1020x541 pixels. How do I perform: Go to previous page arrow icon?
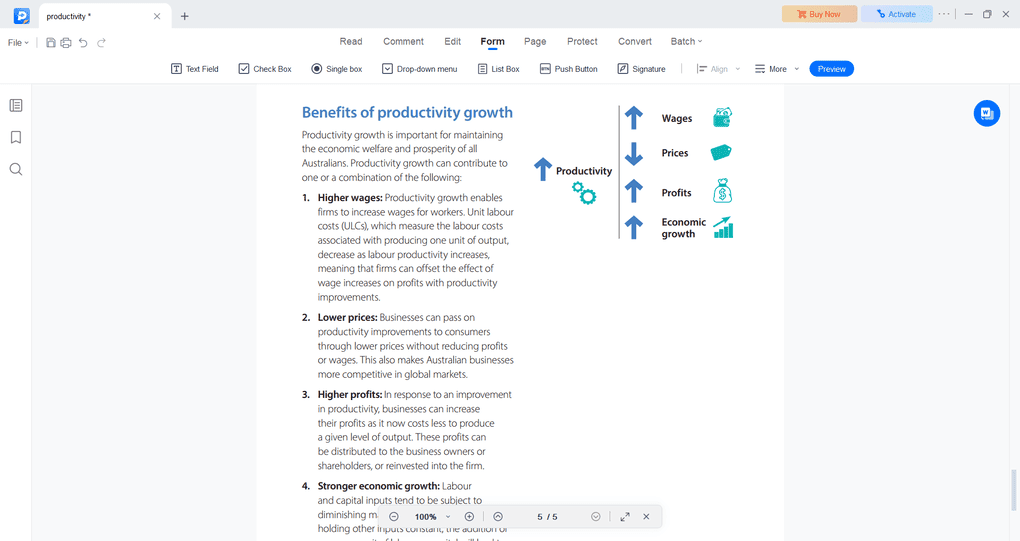[498, 517]
